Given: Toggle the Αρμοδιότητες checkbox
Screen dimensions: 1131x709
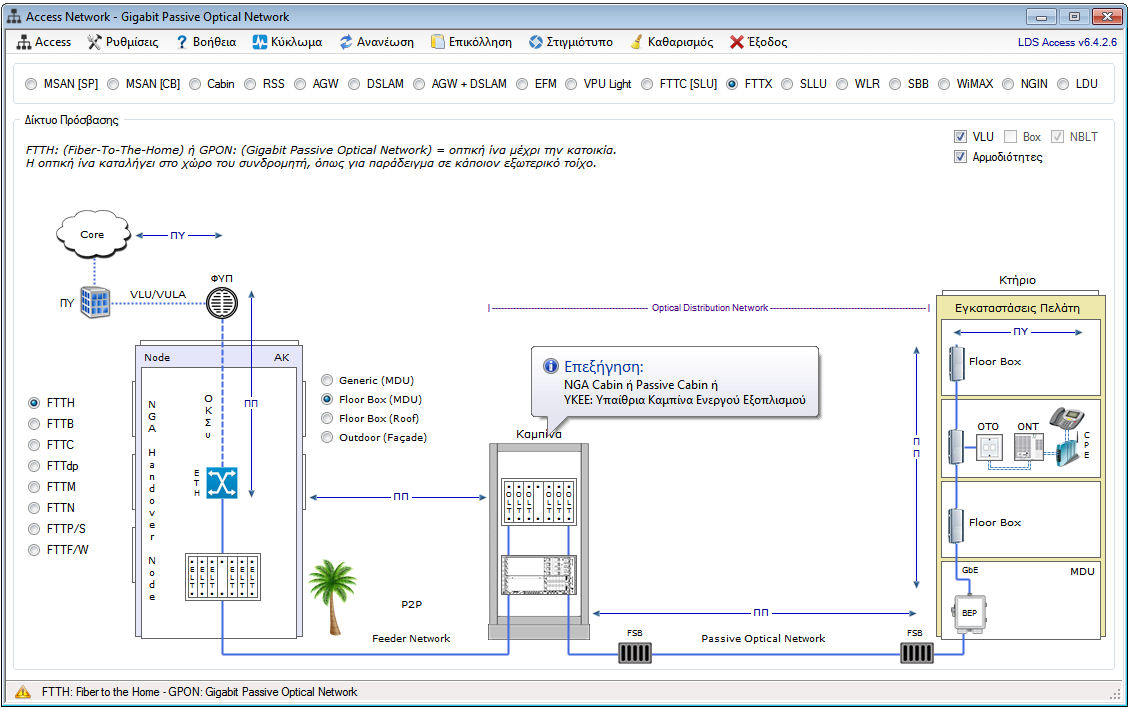Looking at the screenshot, I should click(x=961, y=156).
